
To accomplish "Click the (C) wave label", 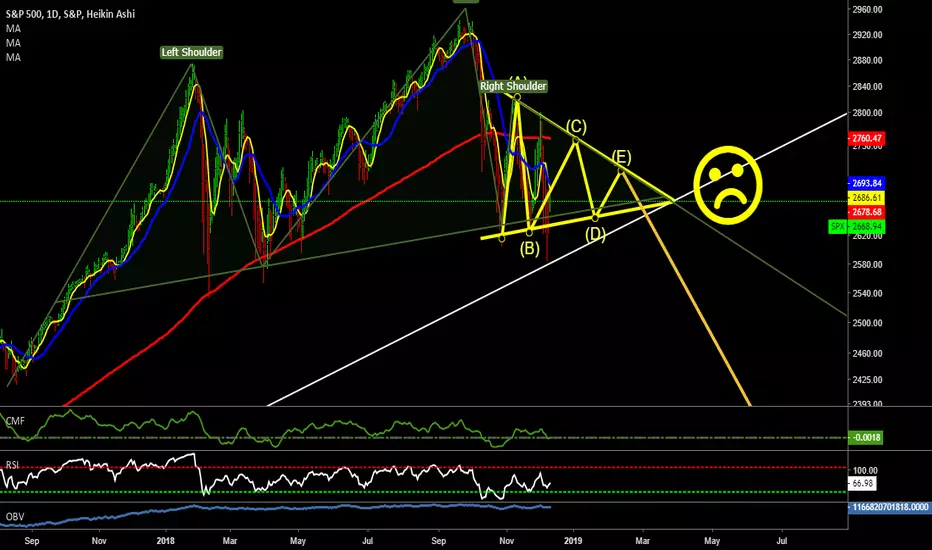I will pos(576,127).
